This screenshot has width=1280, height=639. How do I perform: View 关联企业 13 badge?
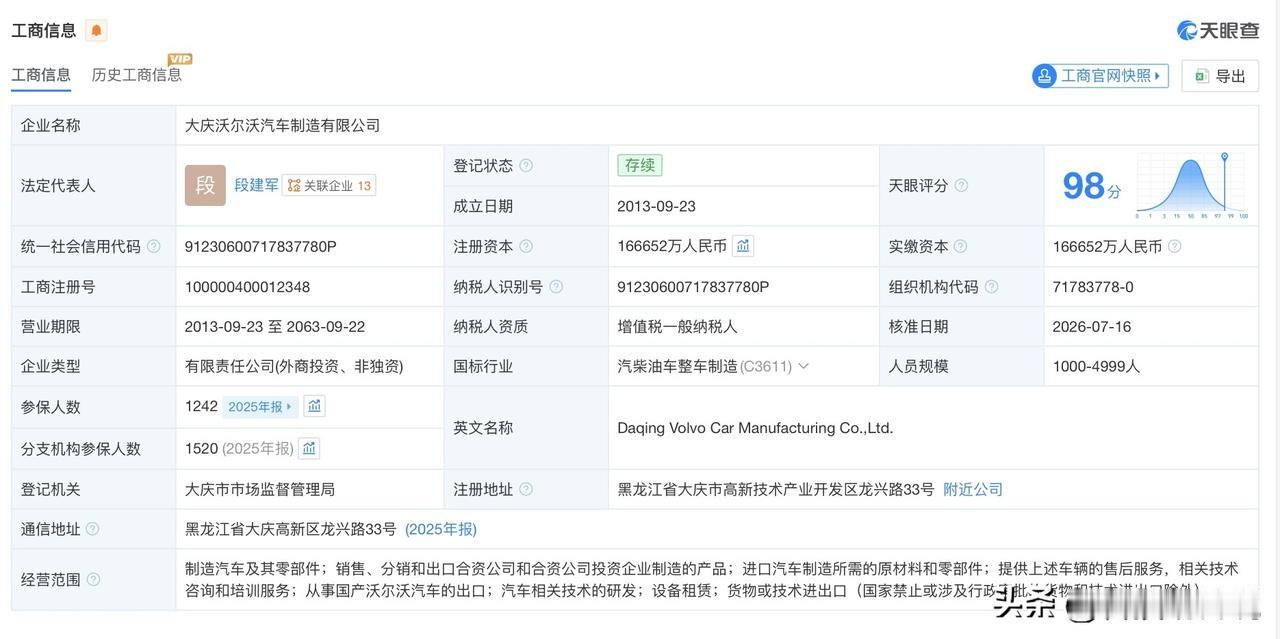pos(329,185)
